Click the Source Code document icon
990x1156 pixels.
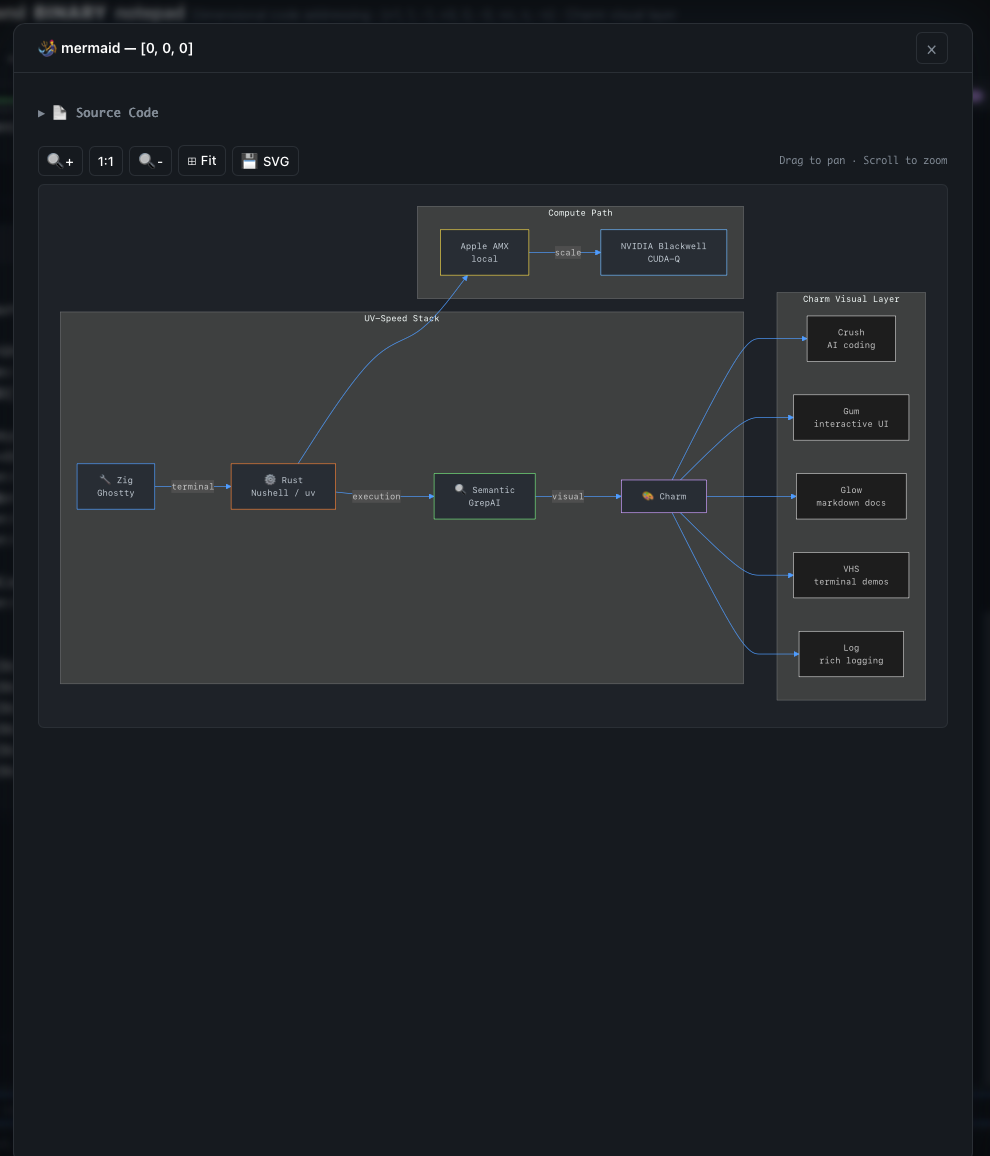click(x=60, y=113)
